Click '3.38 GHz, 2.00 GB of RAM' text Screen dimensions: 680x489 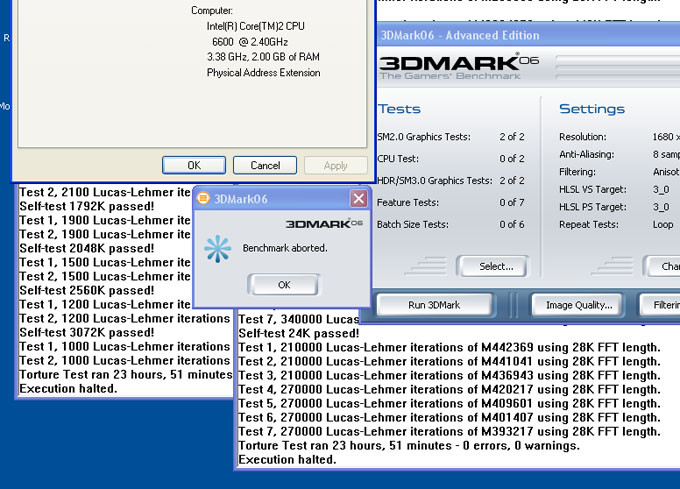click(263, 57)
